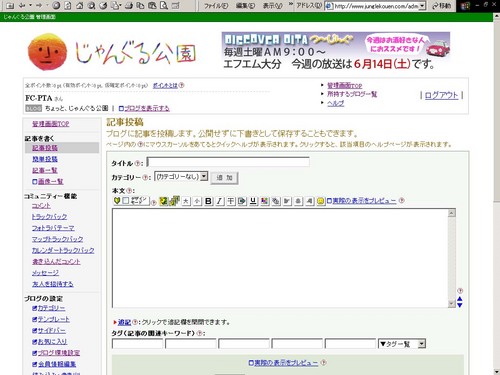The image size is (500, 375).
Task: Click the blue up arrow to shrink text area
Action: point(460,299)
